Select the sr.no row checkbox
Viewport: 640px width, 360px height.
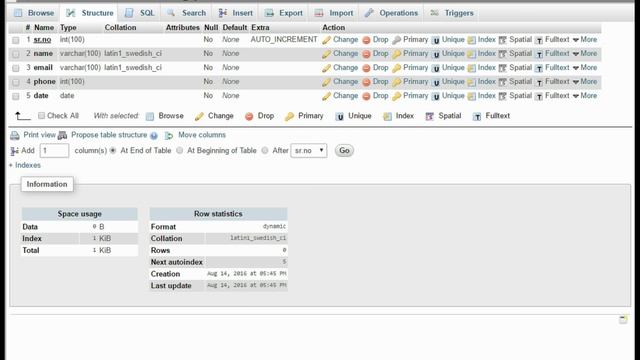click(16, 40)
